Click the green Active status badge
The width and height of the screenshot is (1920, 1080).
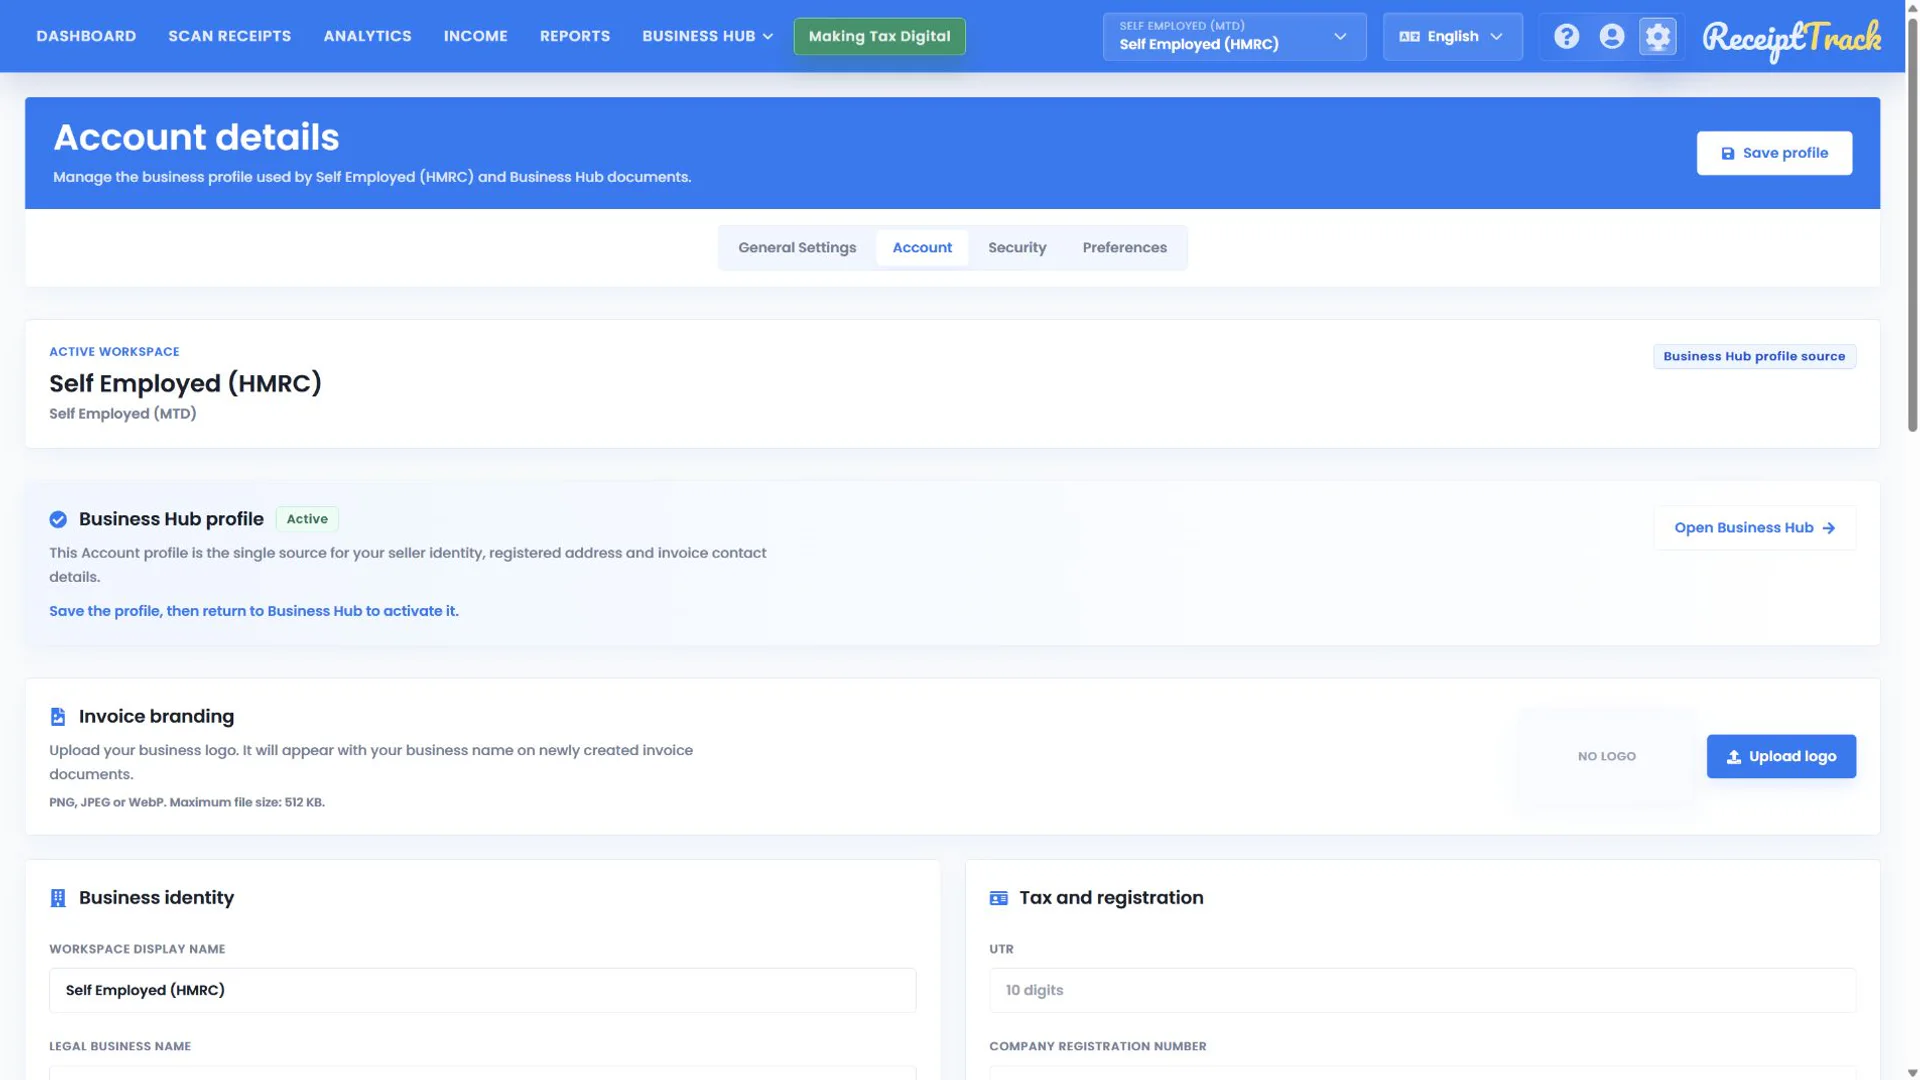[x=307, y=519]
